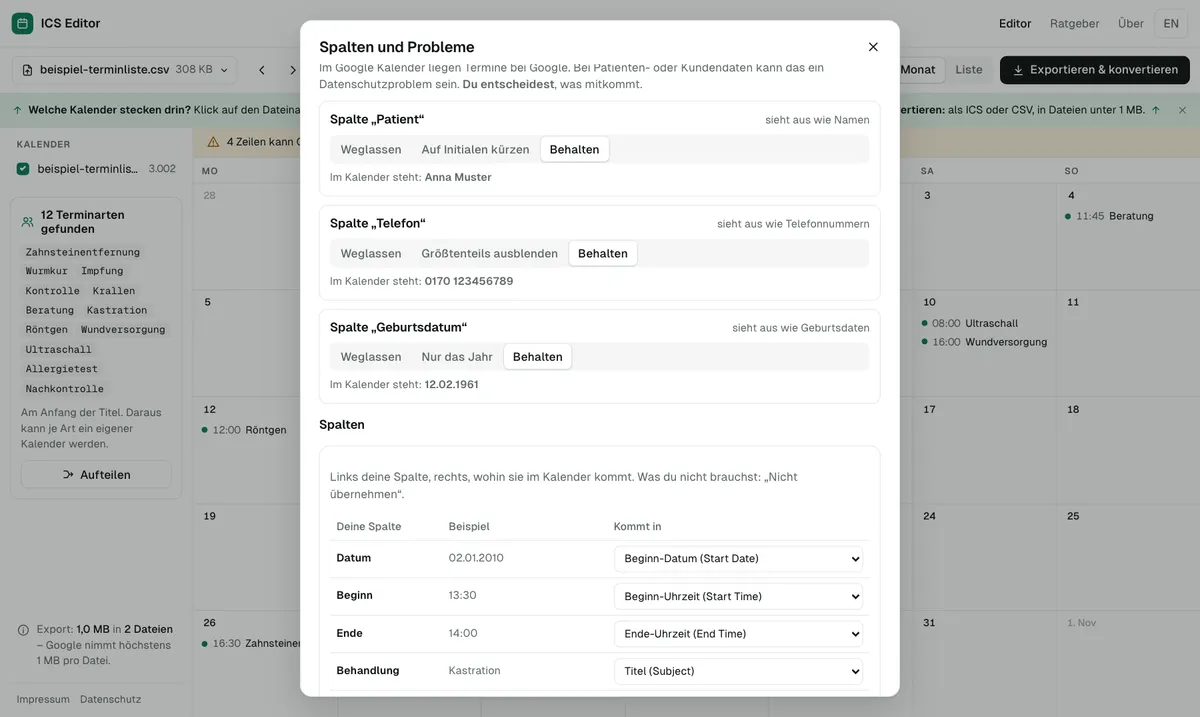Pick 'Größtenteils ausblenden' for Telefon
This screenshot has width=1200, height=717.
pyautogui.click(x=489, y=253)
